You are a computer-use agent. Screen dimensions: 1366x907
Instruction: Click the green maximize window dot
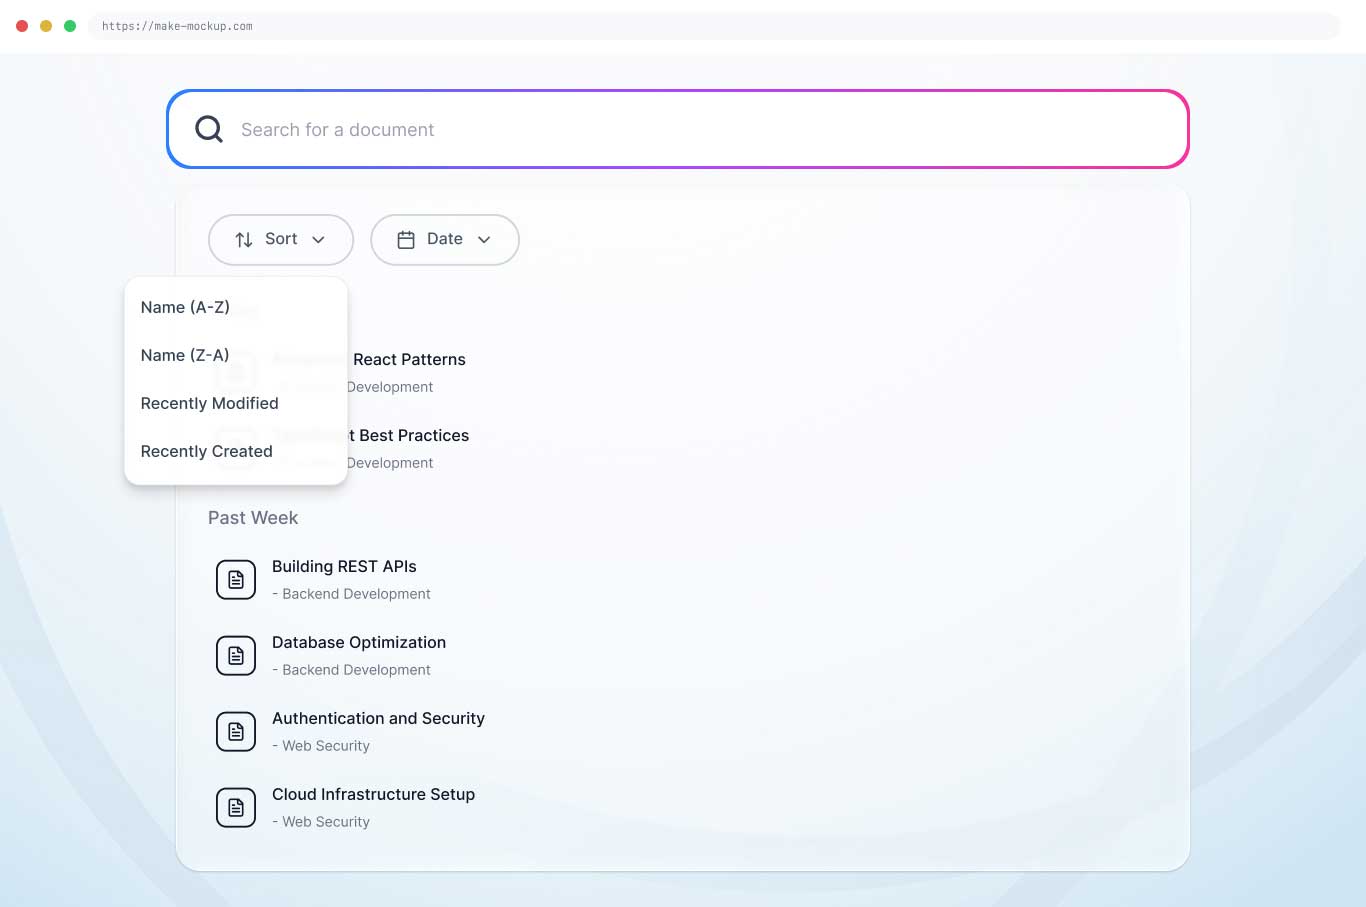coord(70,26)
